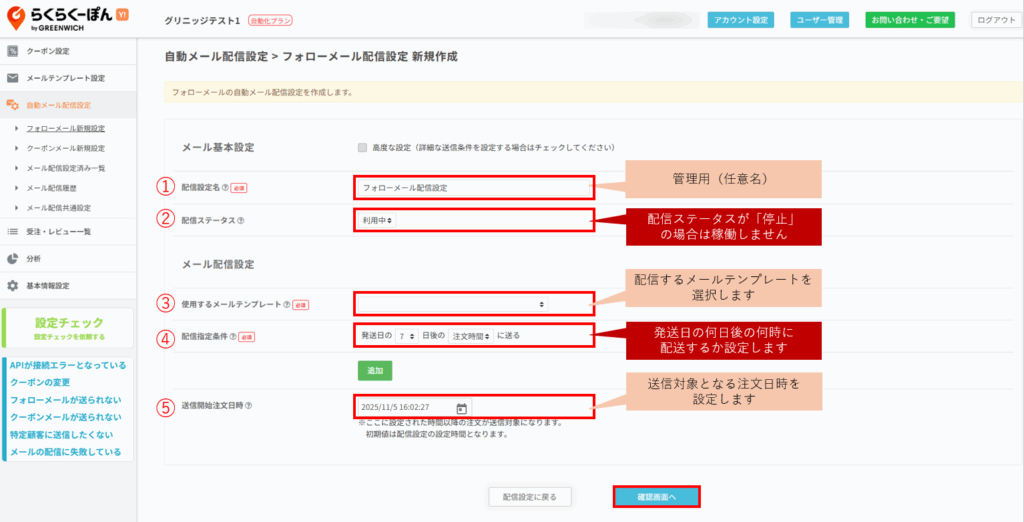Click the 分析 pie chart icon
Image resolution: width=1024 pixels, height=522 pixels.
[x=12, y=258]
